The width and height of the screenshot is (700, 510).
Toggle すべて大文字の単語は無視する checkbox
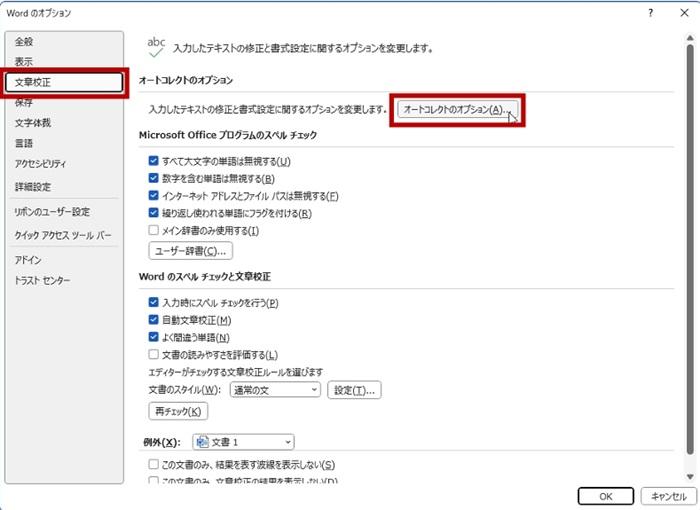[x=153, y=161]
